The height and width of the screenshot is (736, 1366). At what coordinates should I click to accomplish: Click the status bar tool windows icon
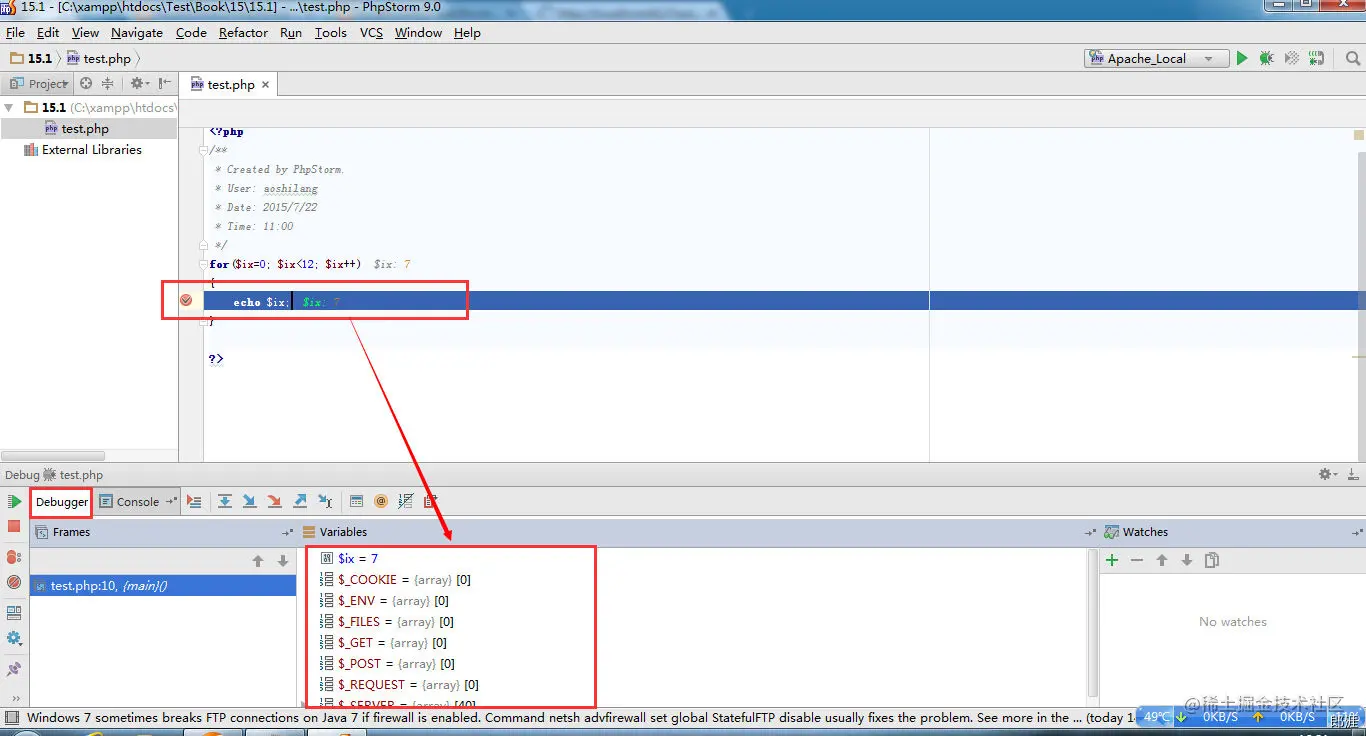click(x=11, y=717)
